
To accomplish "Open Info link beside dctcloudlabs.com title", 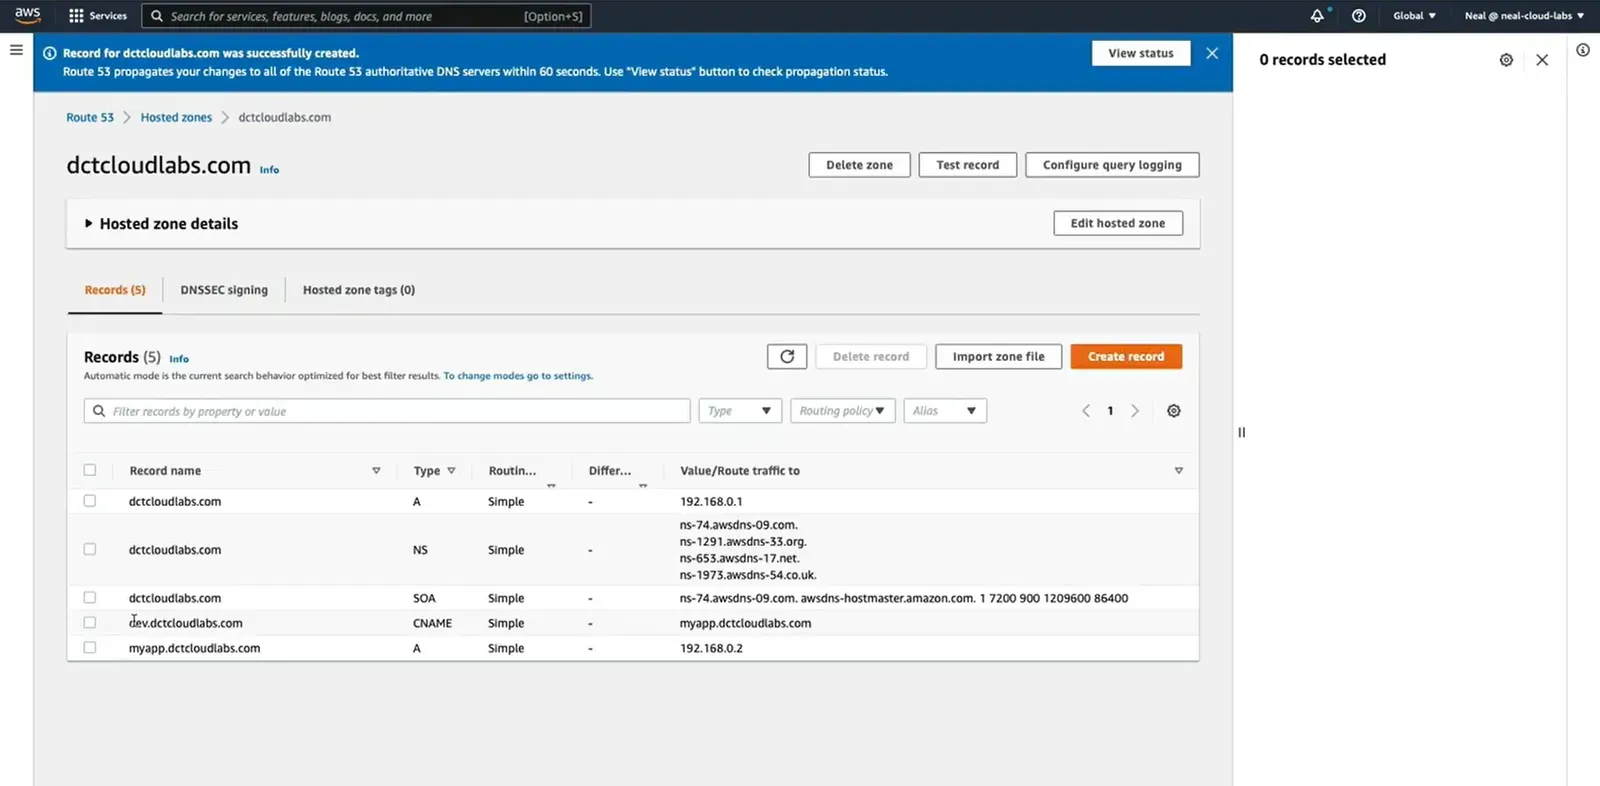I will (x=269, y=170).
